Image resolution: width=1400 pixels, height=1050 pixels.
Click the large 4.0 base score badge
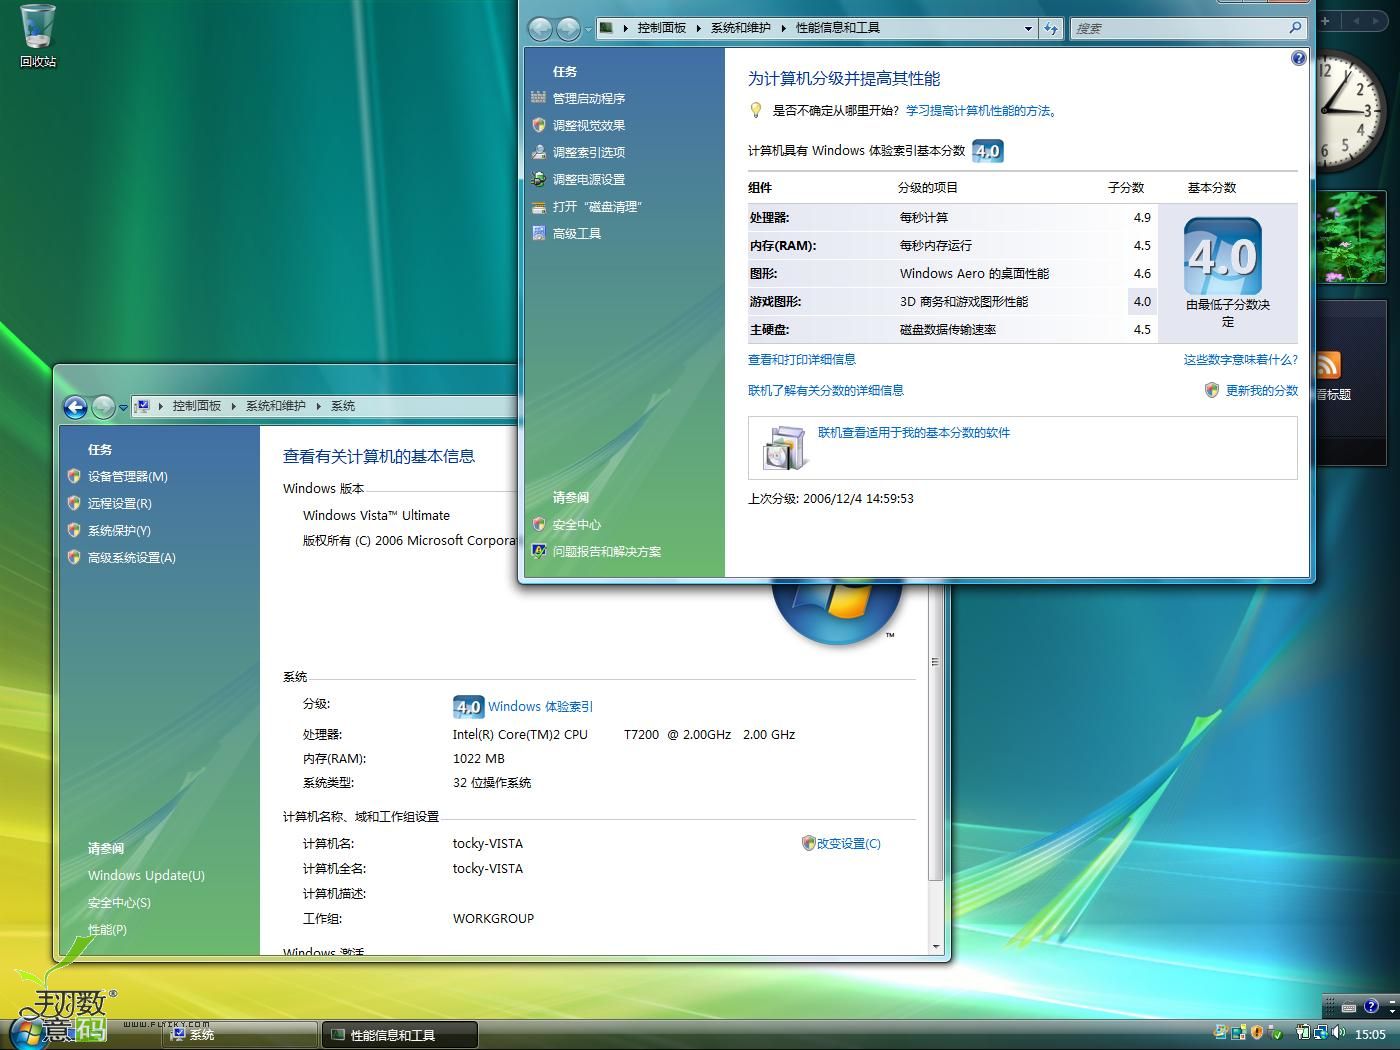tap(1223, 256)
